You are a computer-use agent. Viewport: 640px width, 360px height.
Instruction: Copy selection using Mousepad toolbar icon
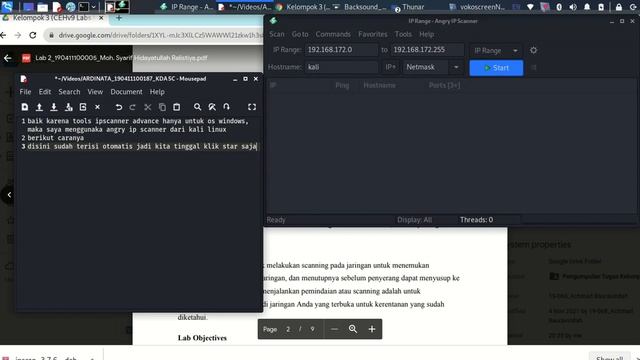162,107
